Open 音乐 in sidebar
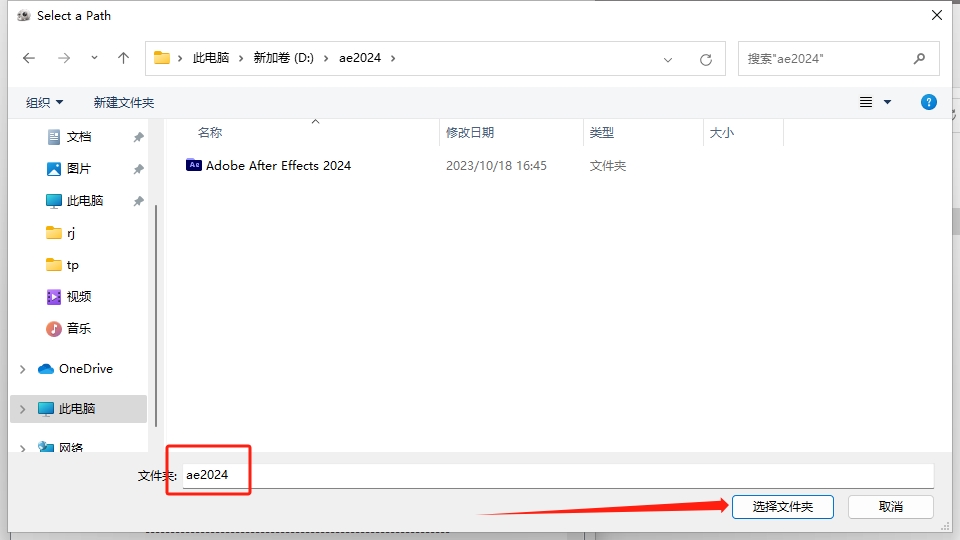The width and height of the screenshot is (960, 540). [x=78, y=328]
